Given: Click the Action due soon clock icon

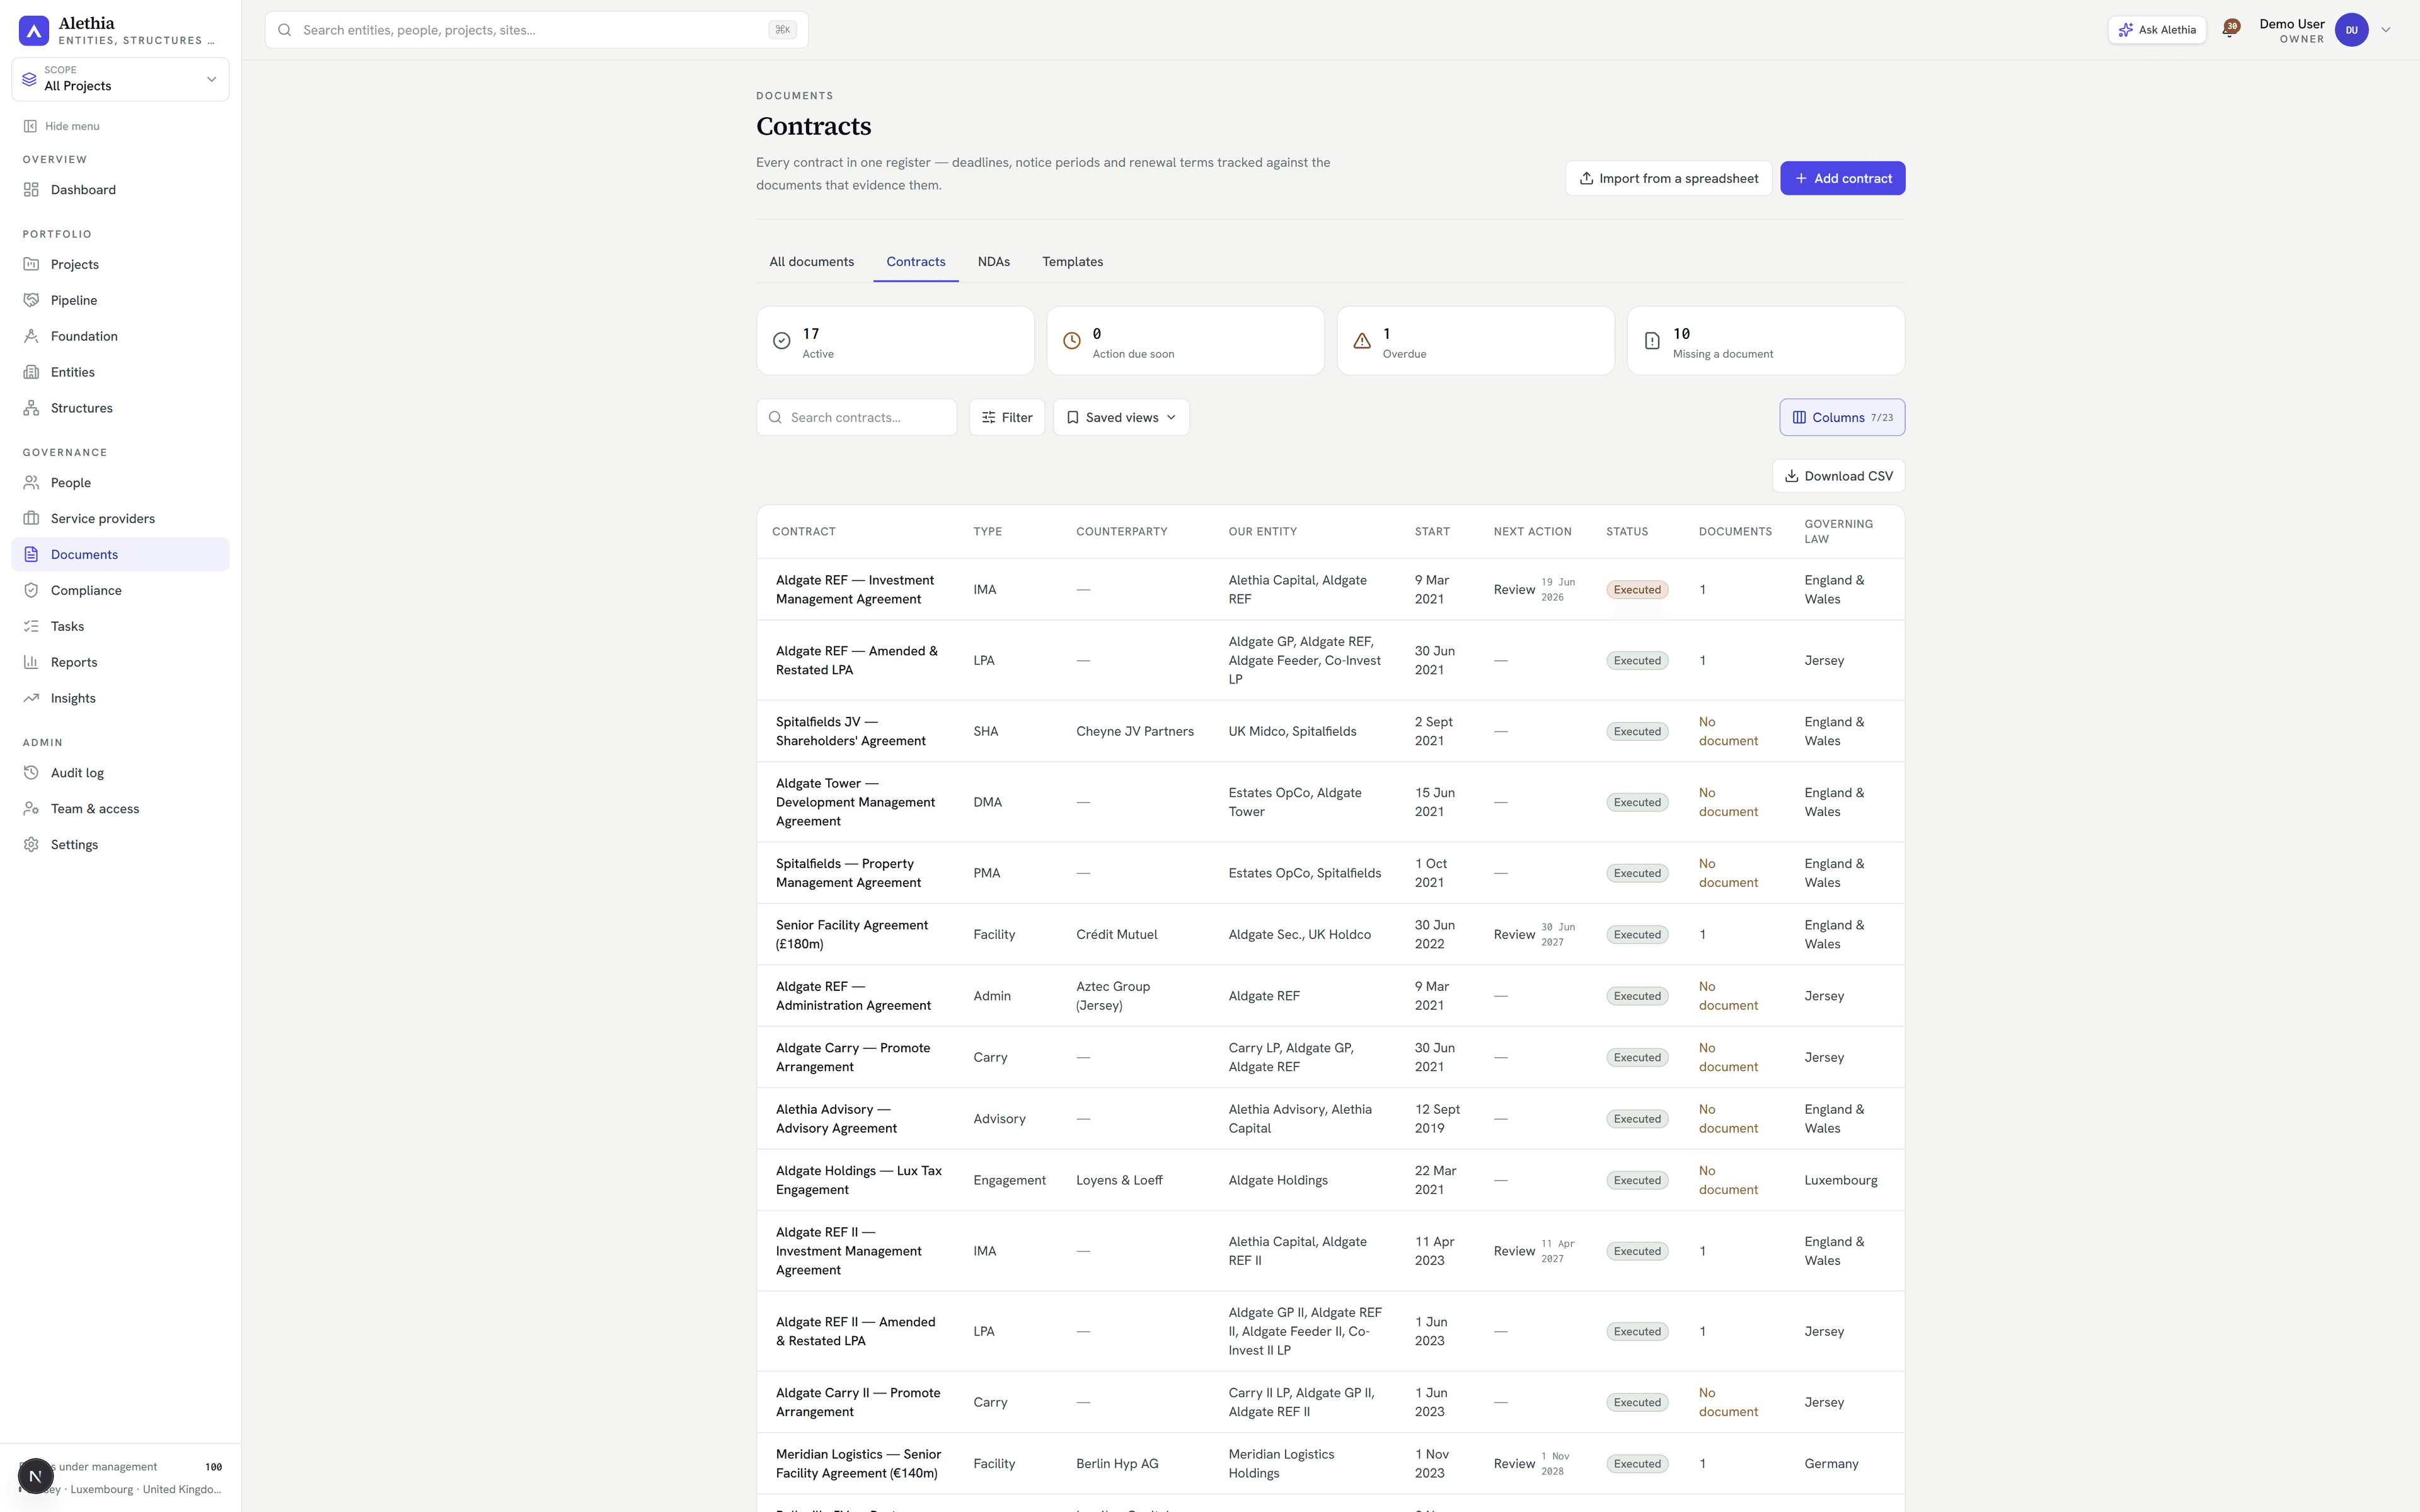Looking at the screenshot, I should coord(1072,341).
